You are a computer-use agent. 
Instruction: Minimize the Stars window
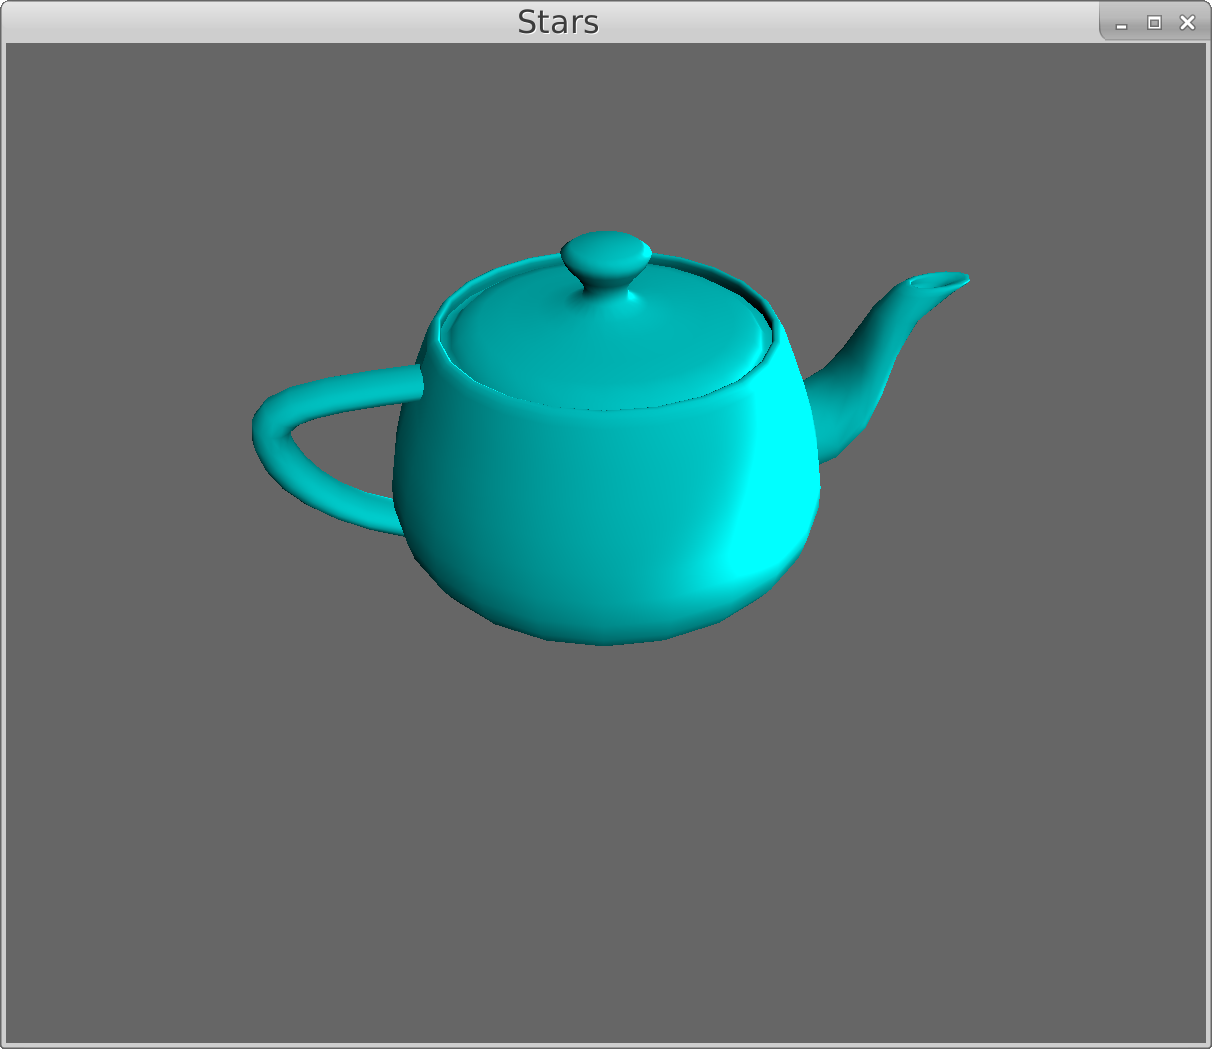[1121, 24]
